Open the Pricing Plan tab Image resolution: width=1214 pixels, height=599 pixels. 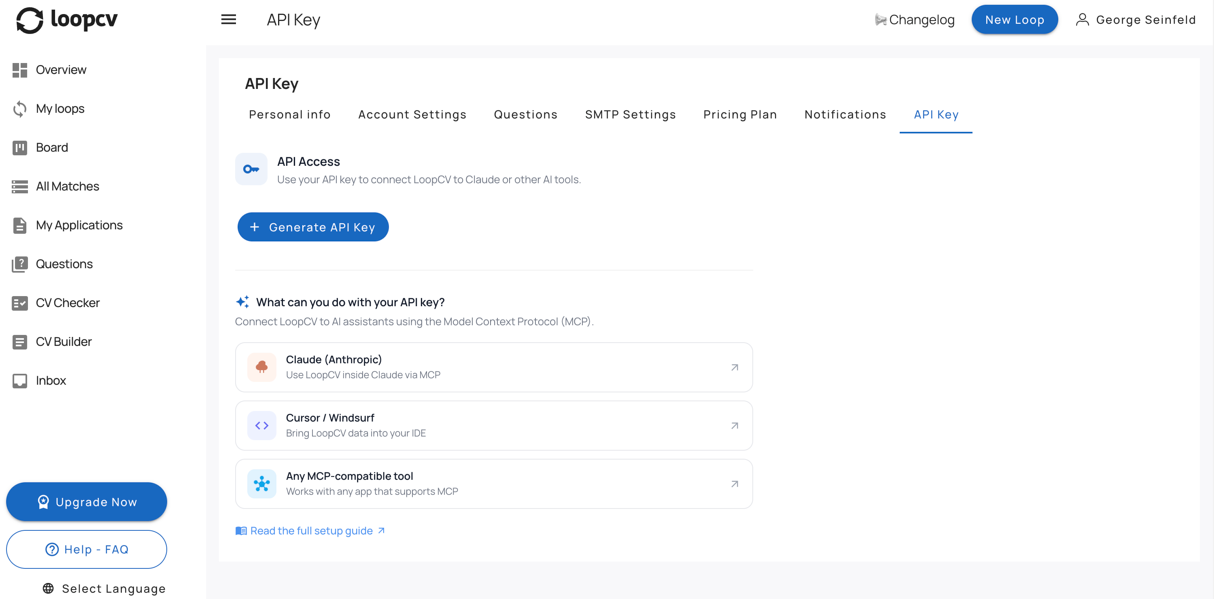pyautogui.click(x=740, y=114)
